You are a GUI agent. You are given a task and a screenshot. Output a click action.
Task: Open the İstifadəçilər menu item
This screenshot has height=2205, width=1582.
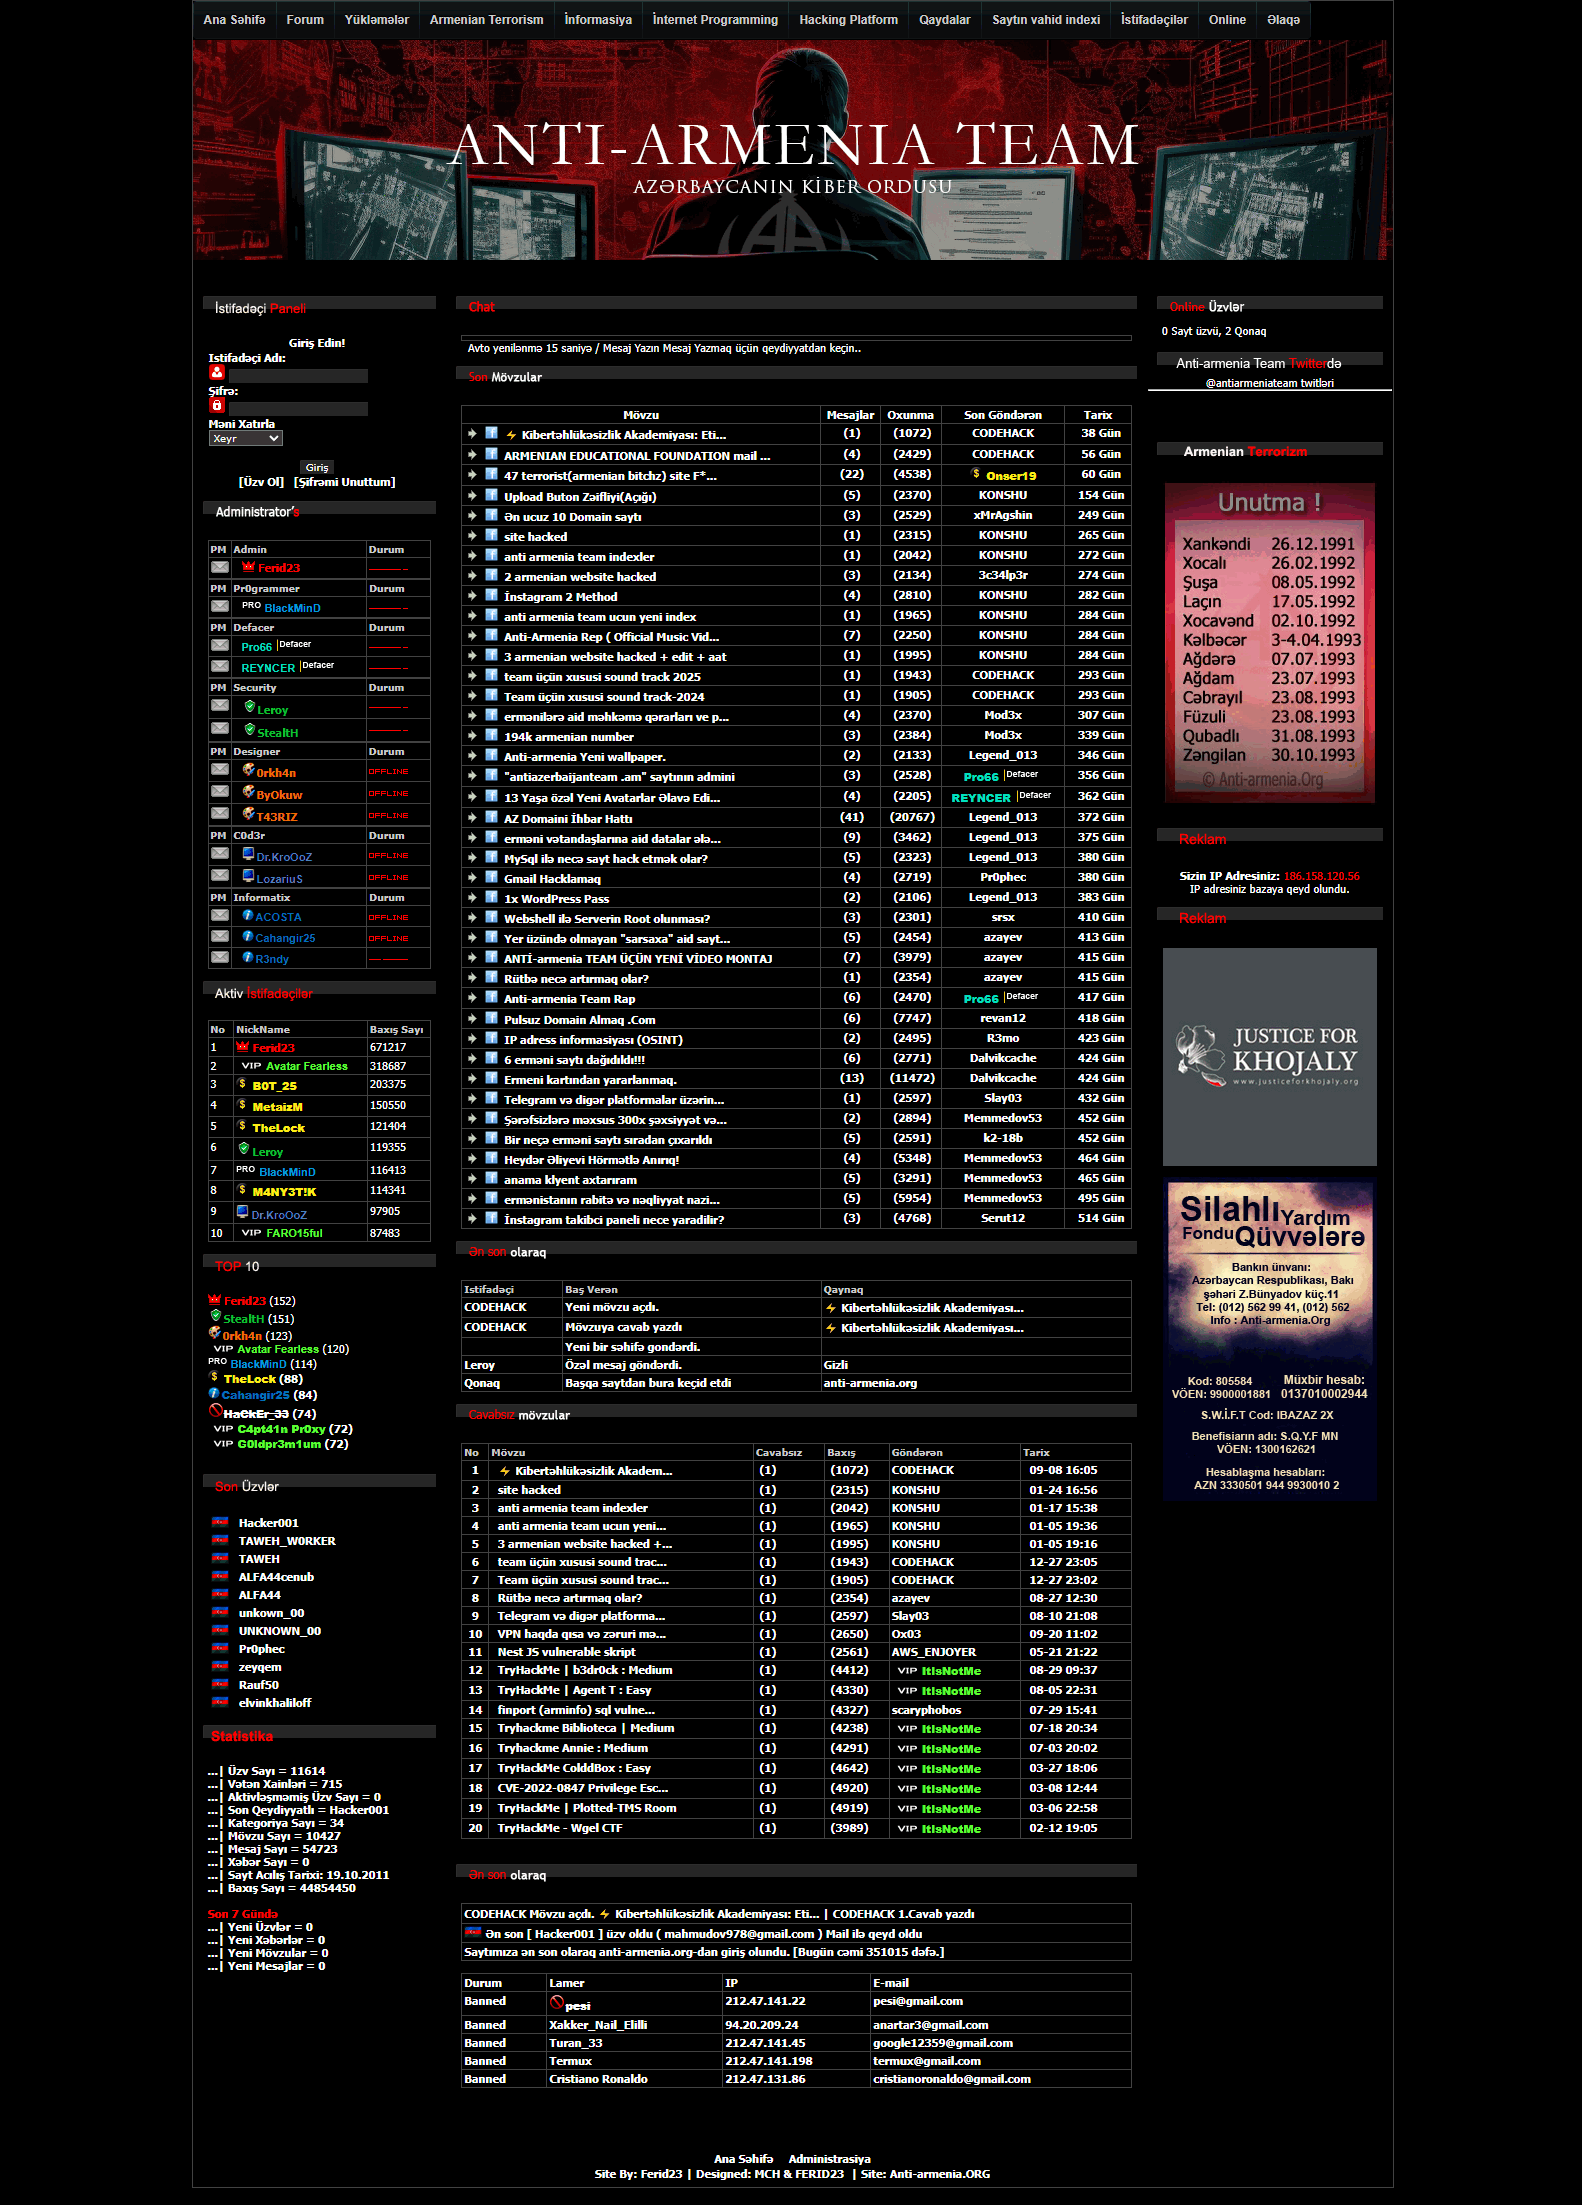point(1154,20)
